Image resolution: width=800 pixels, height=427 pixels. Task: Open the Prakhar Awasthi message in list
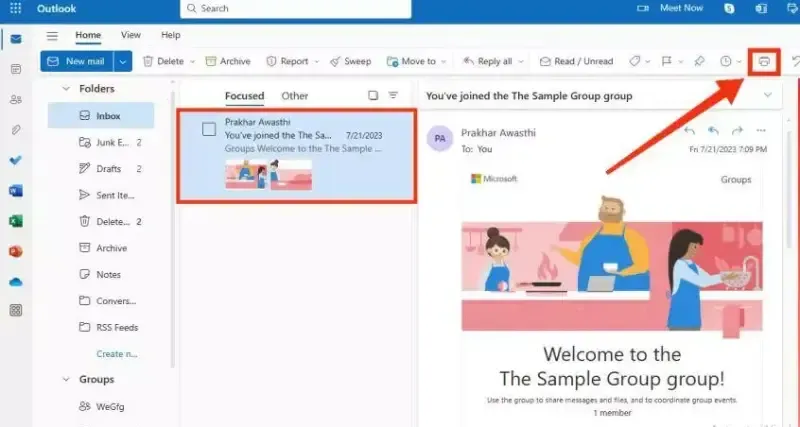pos(296,156)
